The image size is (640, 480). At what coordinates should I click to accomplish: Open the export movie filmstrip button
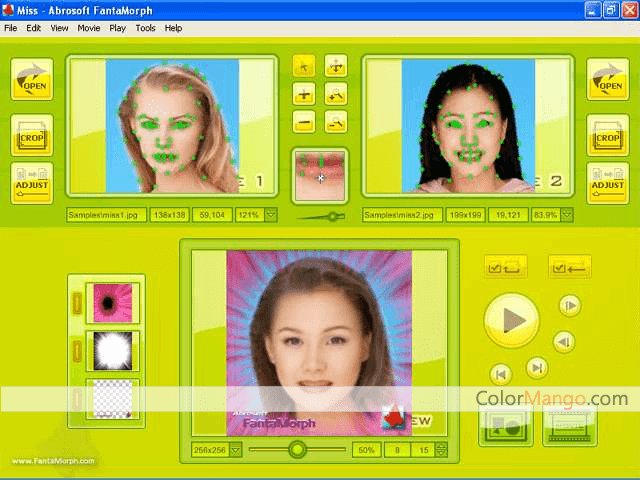(x=569, y=423)
